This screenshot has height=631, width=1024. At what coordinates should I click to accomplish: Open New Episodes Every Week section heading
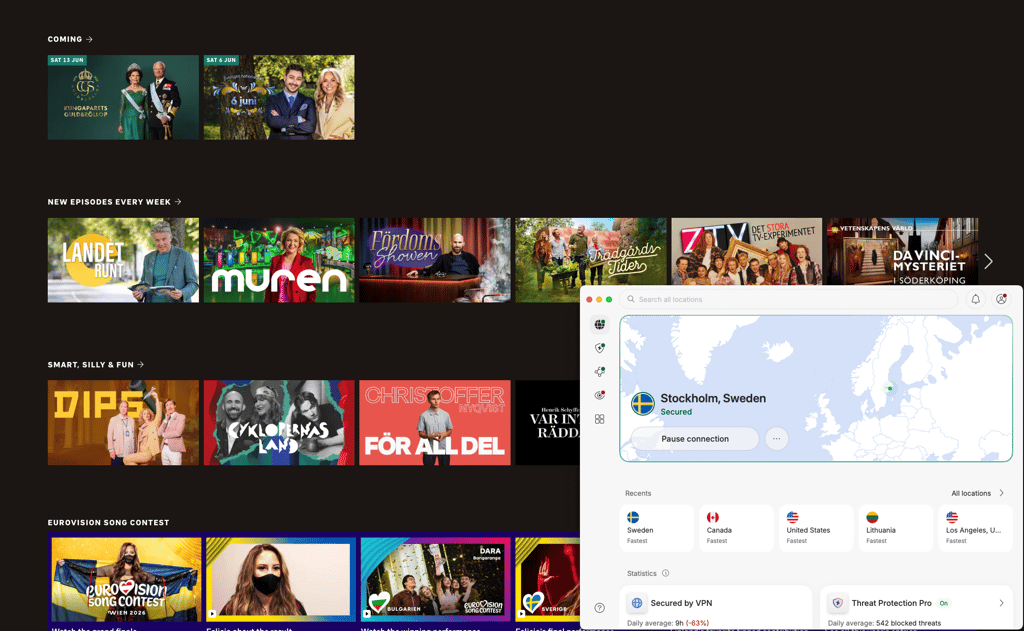pos(114,202)
